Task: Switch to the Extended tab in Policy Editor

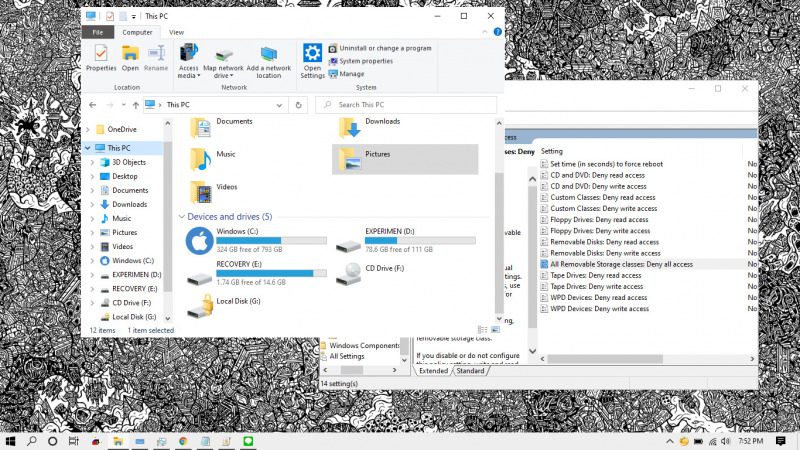Action: [x=433, y=371]
